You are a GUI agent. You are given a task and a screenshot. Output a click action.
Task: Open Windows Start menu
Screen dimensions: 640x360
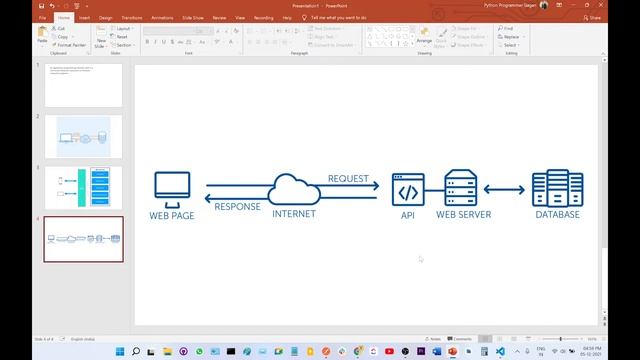(x=120, y=351)
